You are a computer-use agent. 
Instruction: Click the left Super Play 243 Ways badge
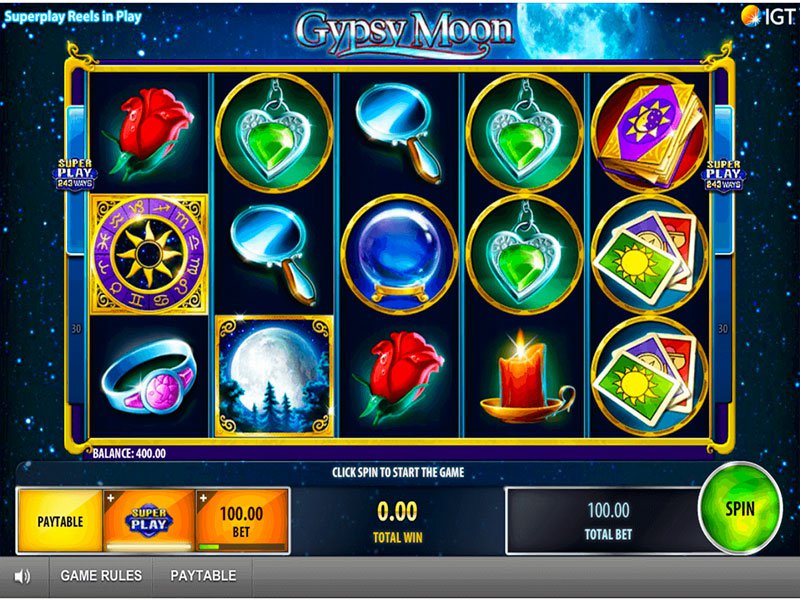(x=75, y=174)
